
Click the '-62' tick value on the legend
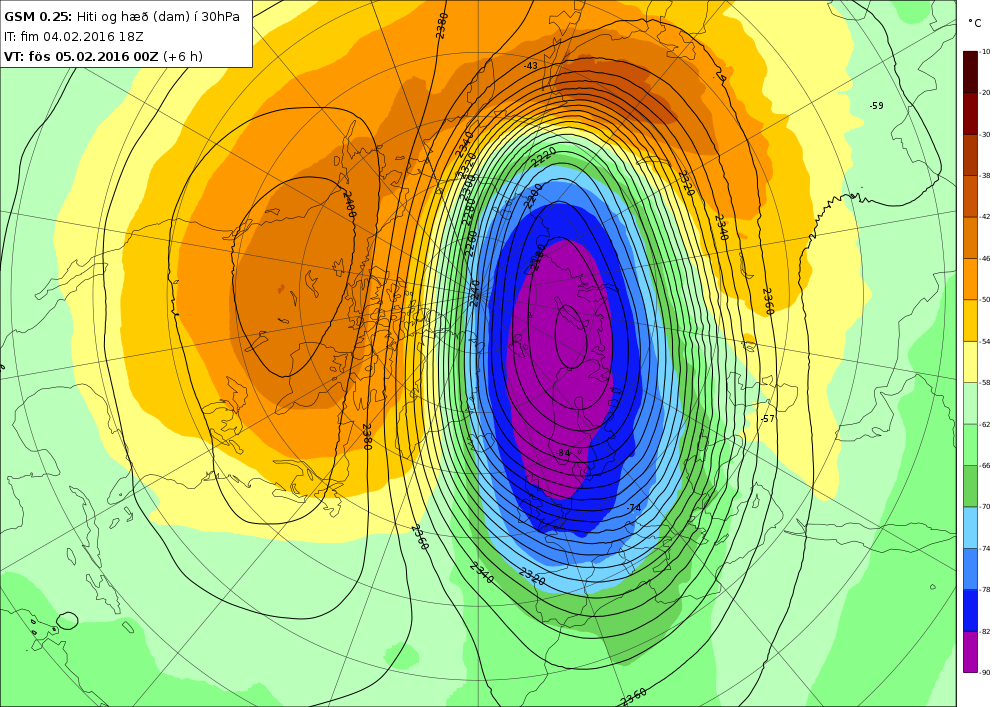coord(985,424)
